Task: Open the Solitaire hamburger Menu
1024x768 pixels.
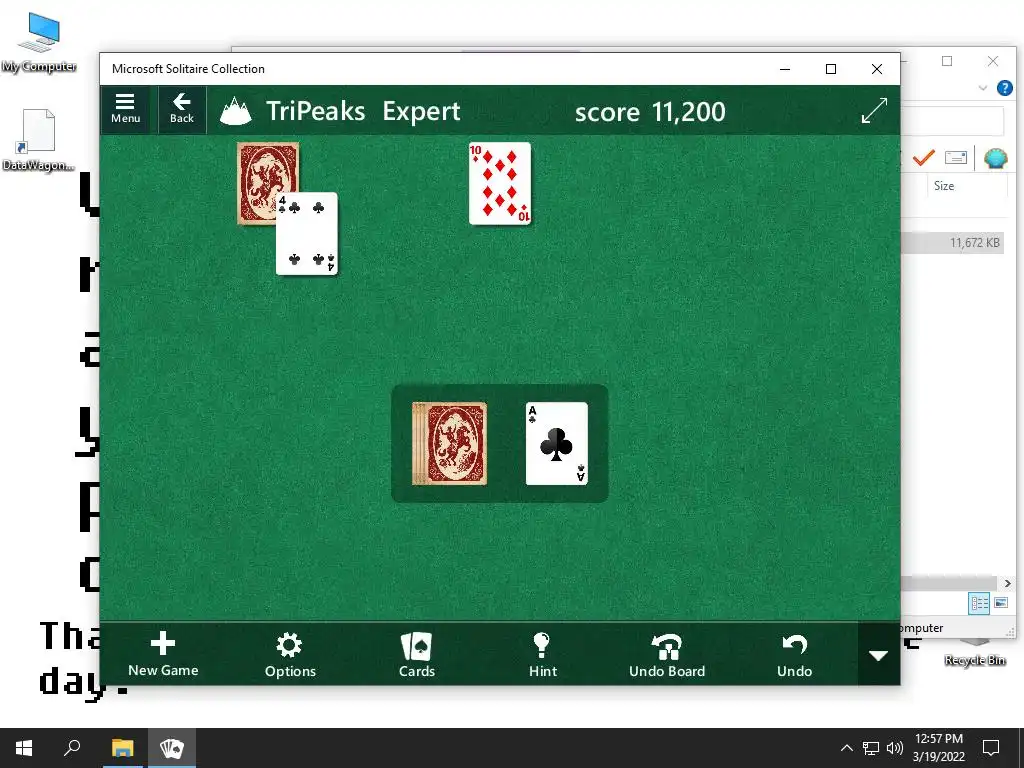Action: 125,109
